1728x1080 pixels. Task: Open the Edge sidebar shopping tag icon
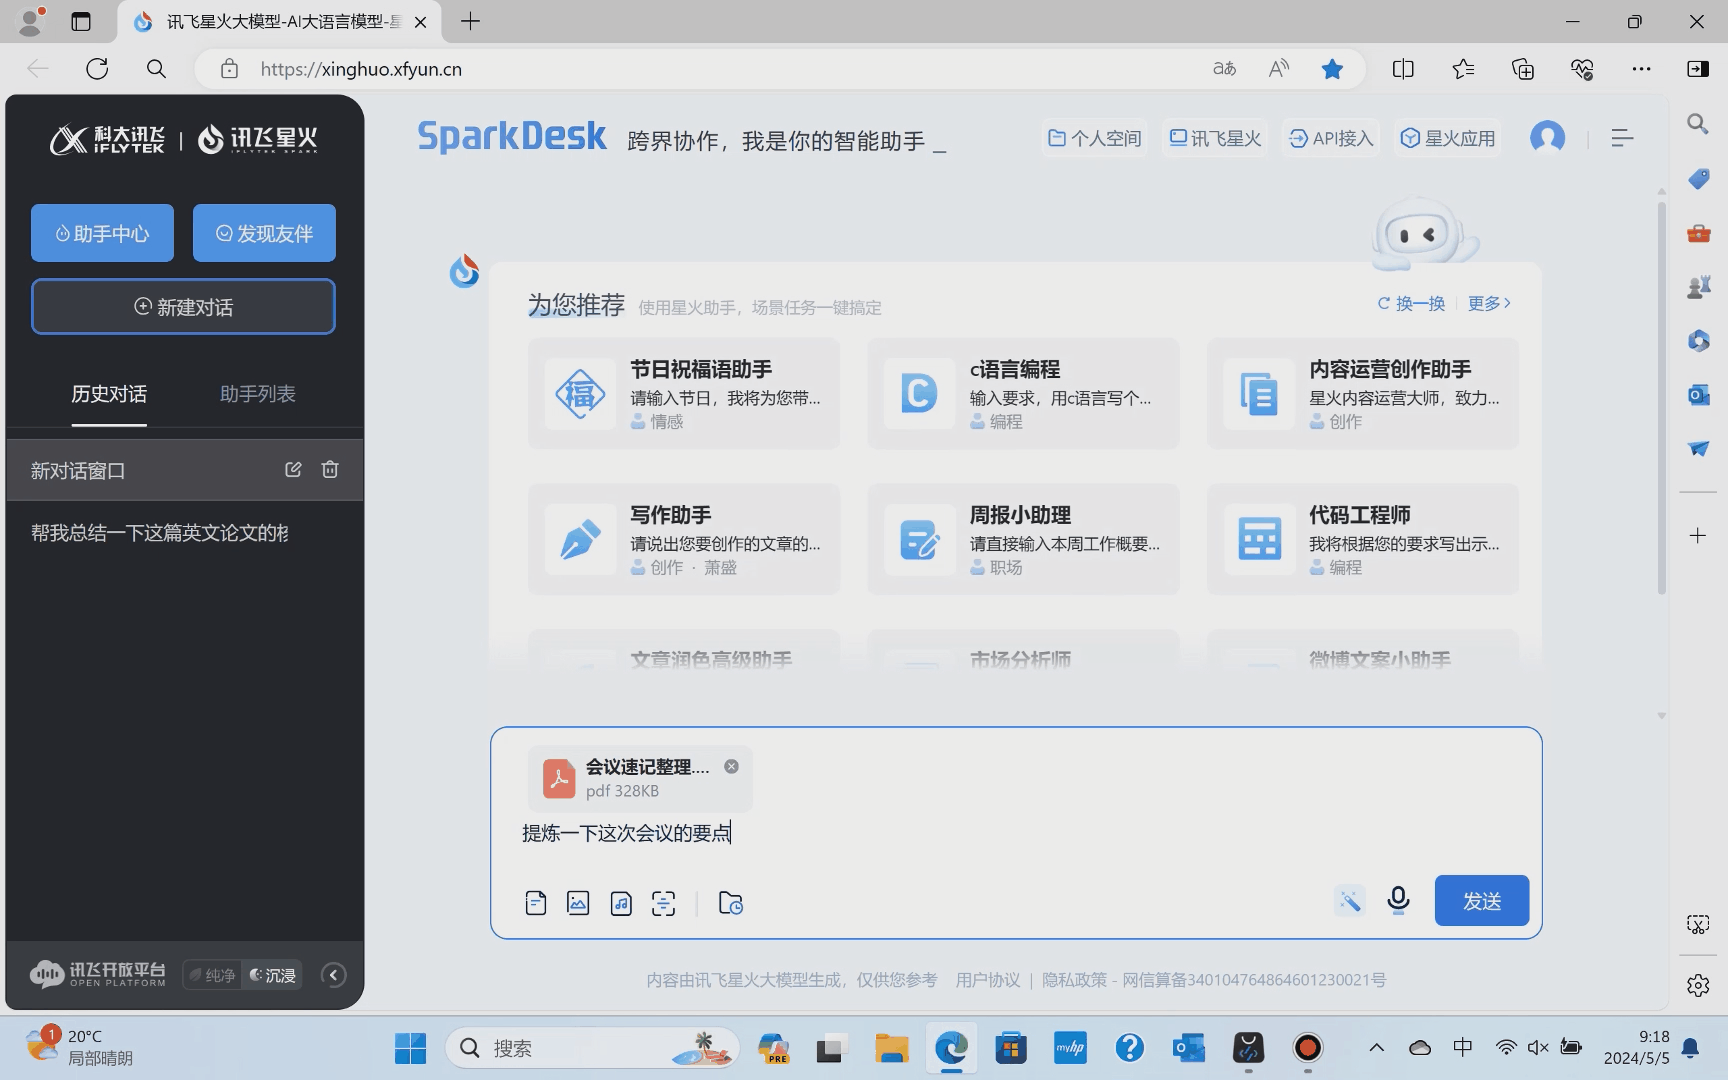1698,179
